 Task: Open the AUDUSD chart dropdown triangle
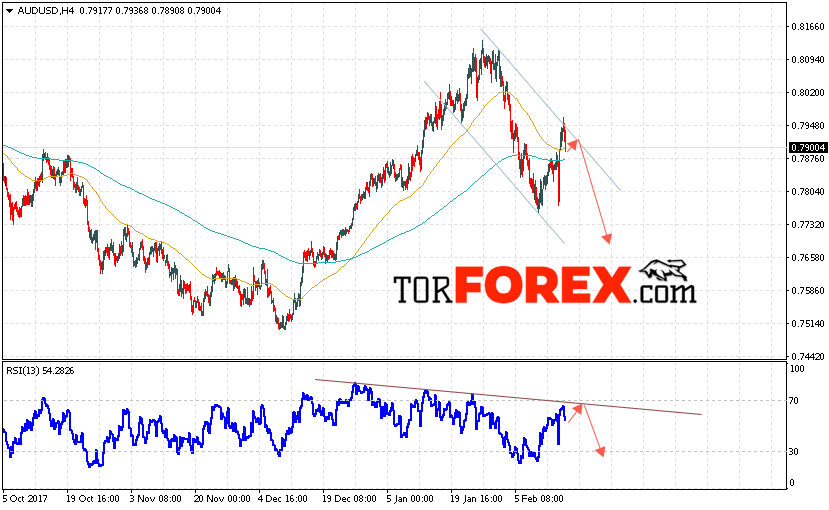(x=9, y=11)
